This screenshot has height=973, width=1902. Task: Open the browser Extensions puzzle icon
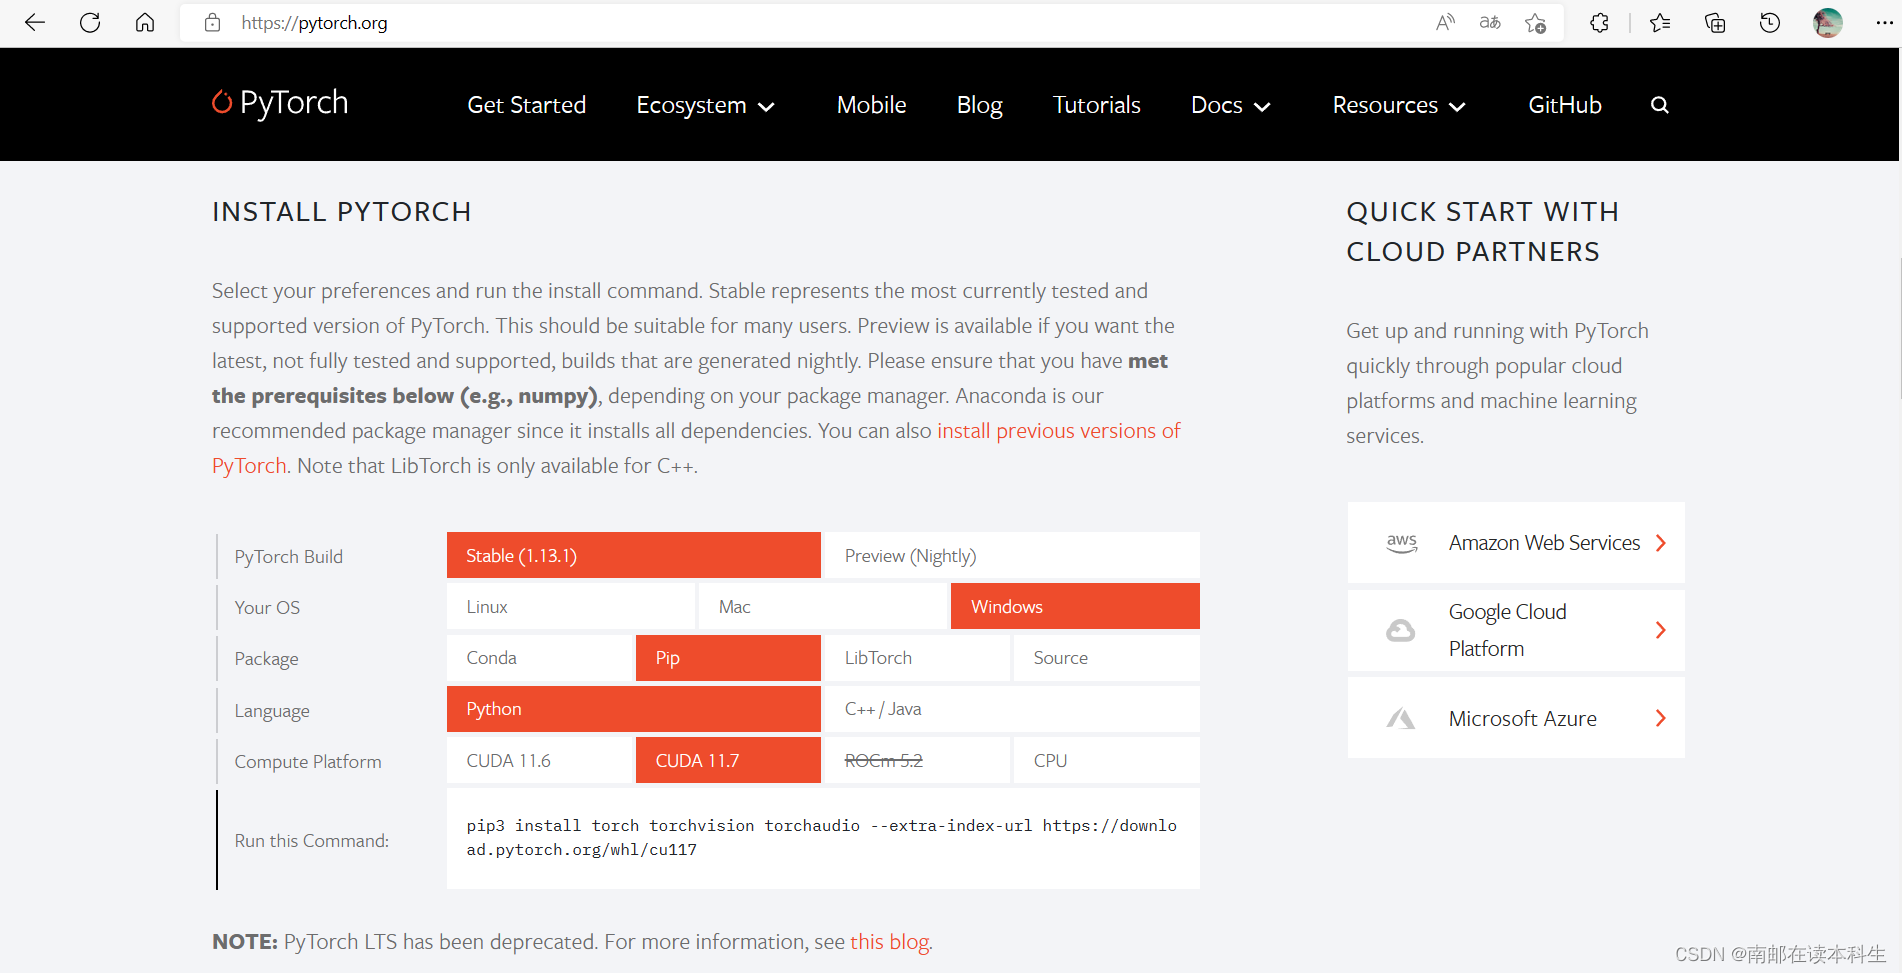coord(1599,22)
